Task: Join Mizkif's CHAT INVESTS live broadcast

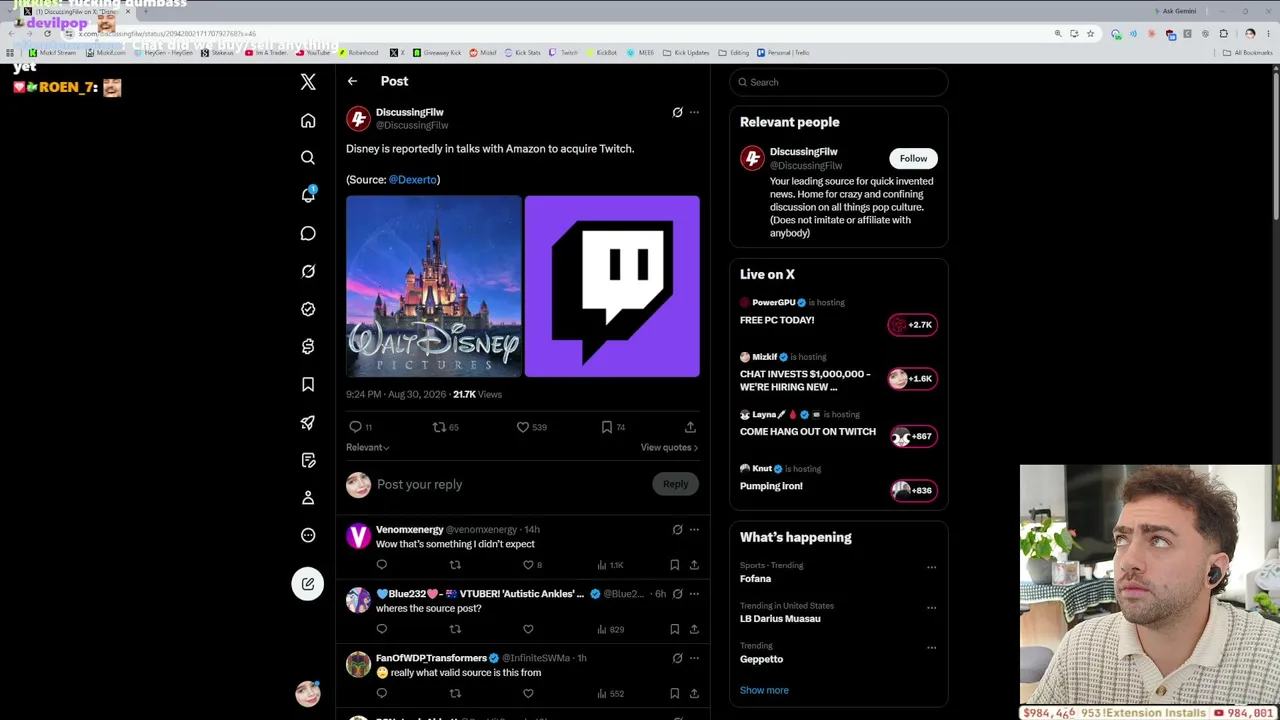Action: point(912,378)
